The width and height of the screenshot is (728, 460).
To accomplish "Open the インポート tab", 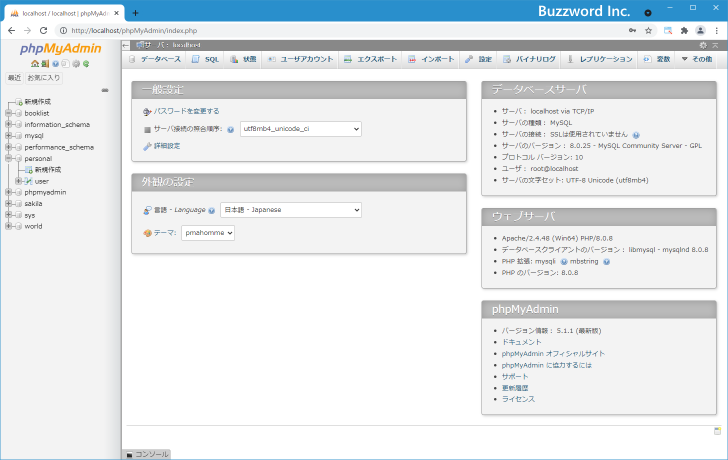I will pos(431,59).
